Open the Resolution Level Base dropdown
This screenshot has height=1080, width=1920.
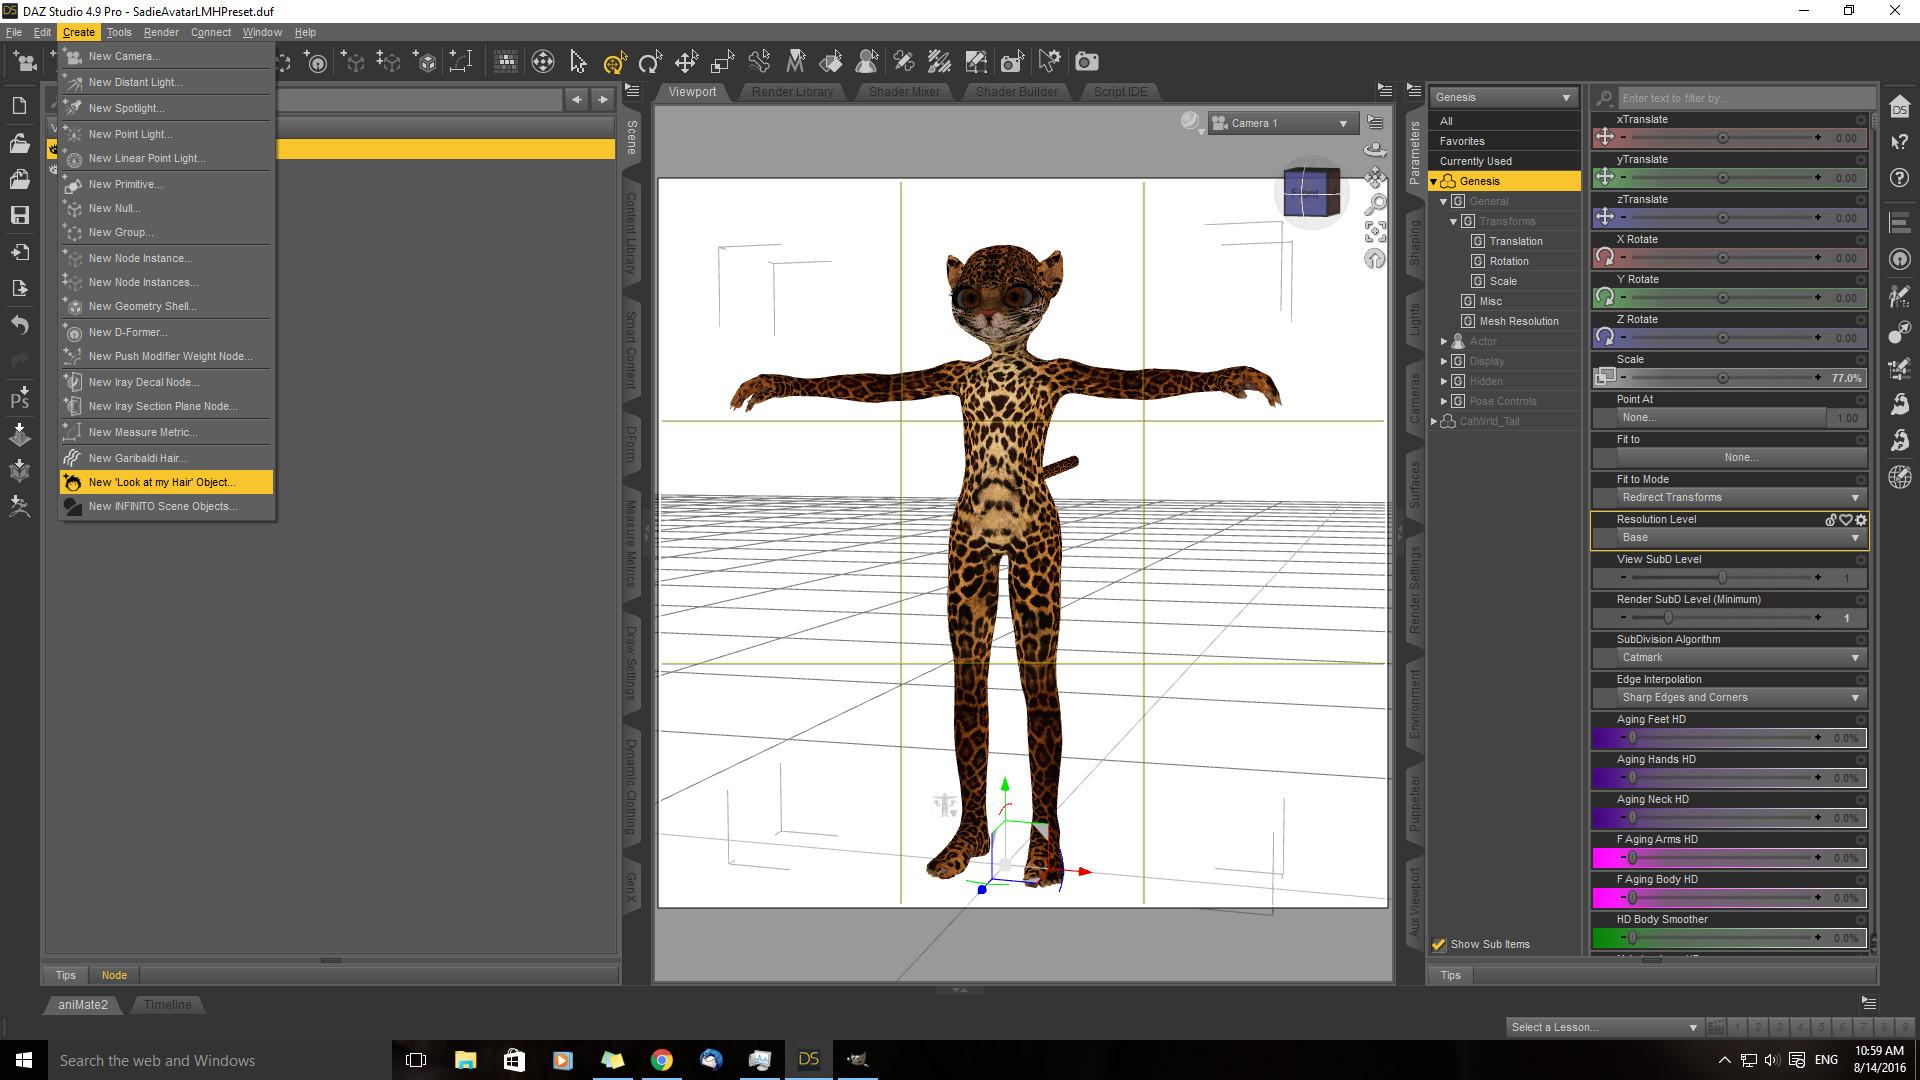(1739, 538)
